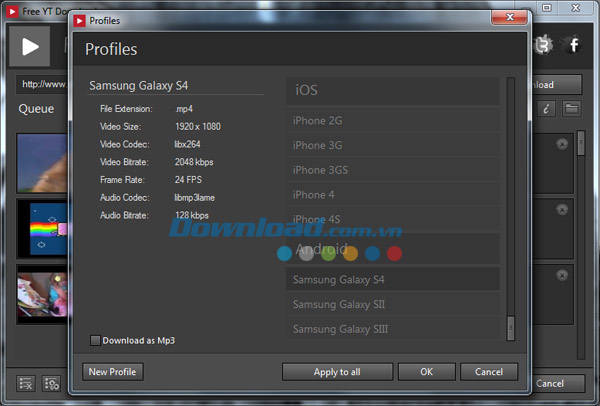Screen dimensions: 600x406
Task: Select the Samsung Galaxy SII profile
Action: (393, 304)
